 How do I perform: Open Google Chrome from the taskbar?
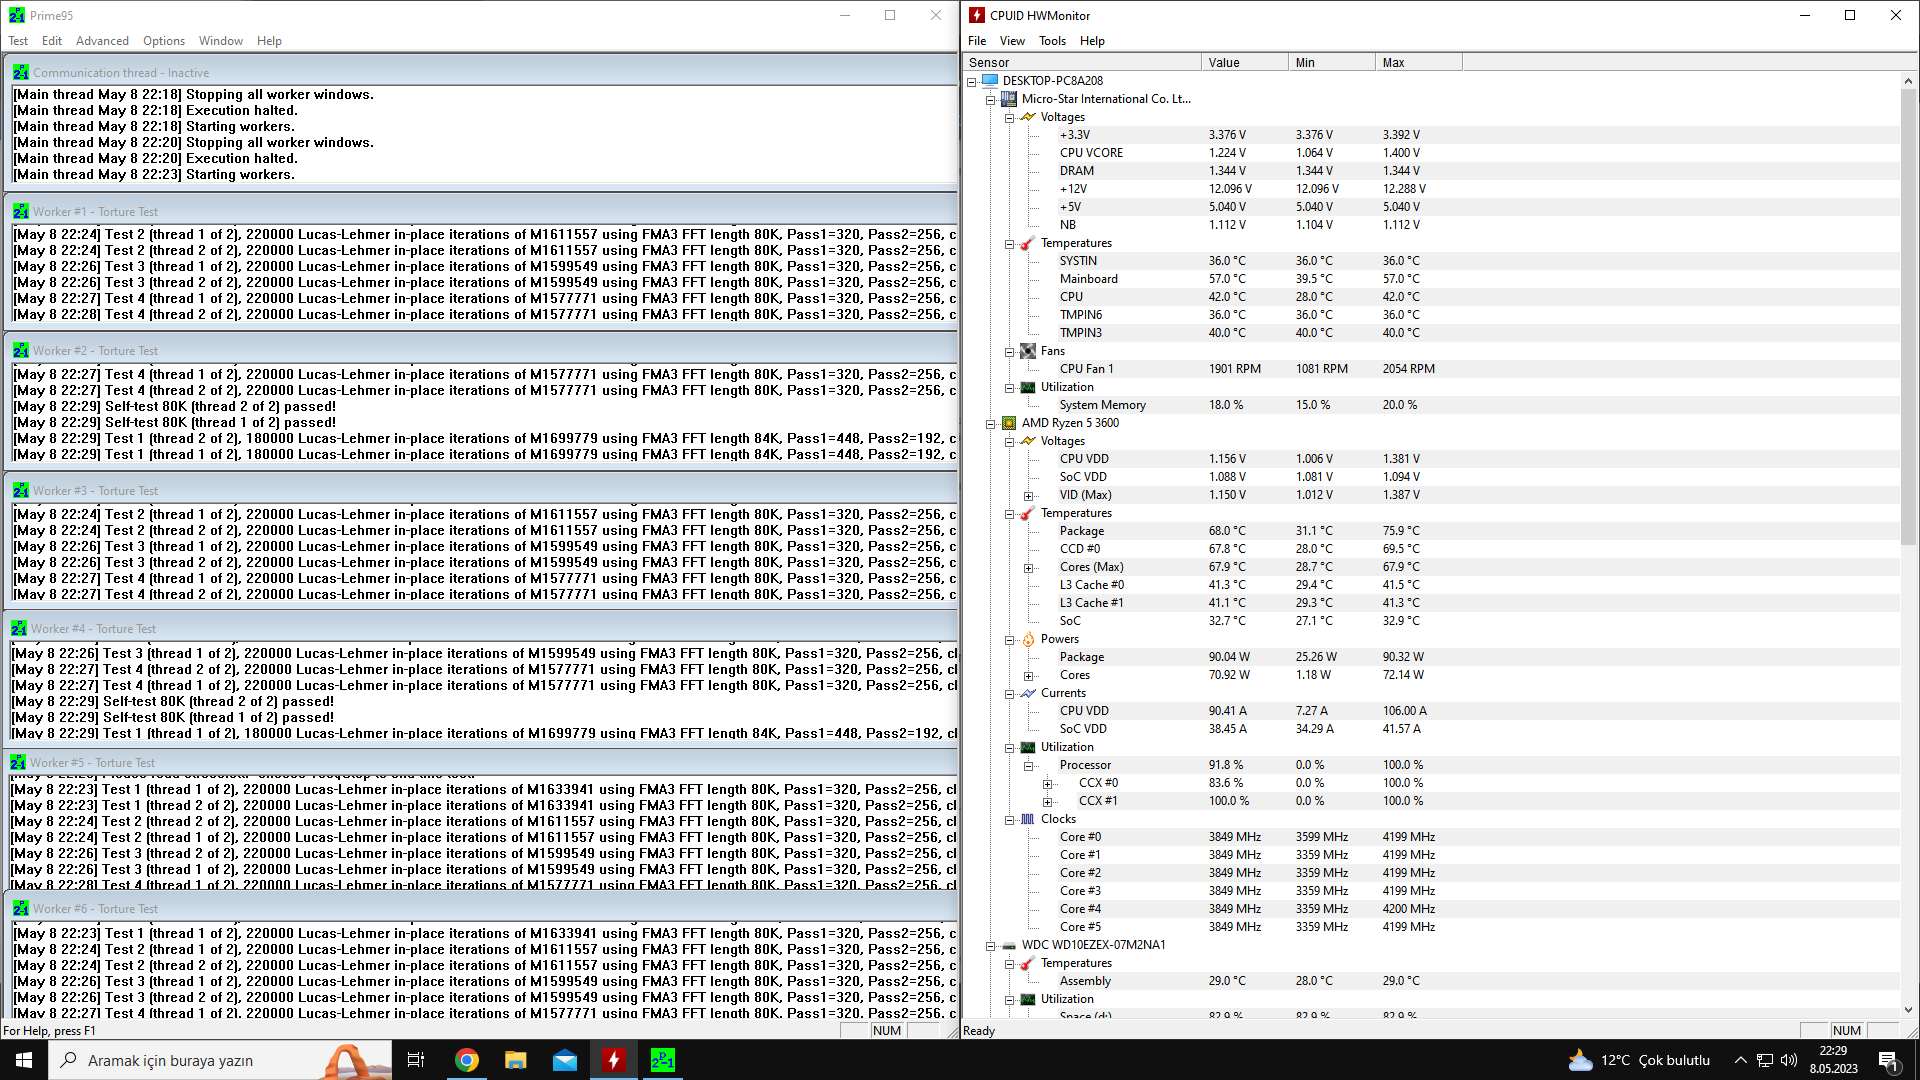click(x=466, y=1060)
